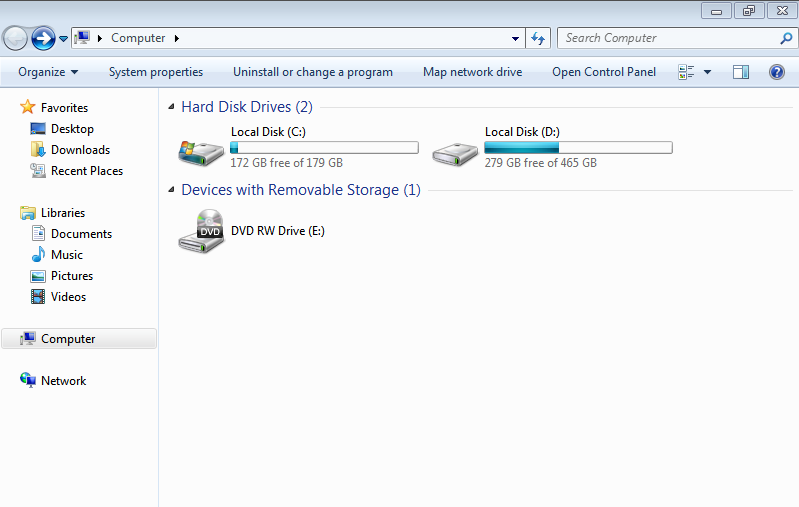Click the Computer icon in sidebar
Screen dimensions: 799x507
[28, 338]
